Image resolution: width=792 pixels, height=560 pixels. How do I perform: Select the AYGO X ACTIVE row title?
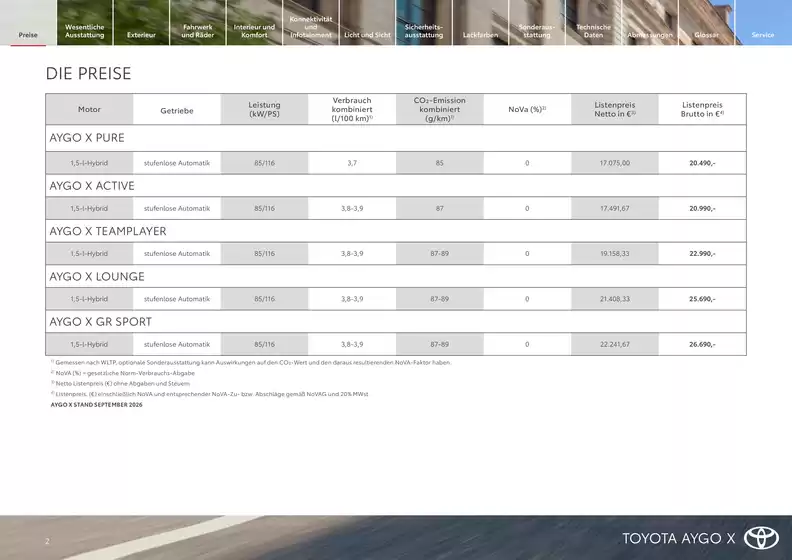[x=92, y=186]
